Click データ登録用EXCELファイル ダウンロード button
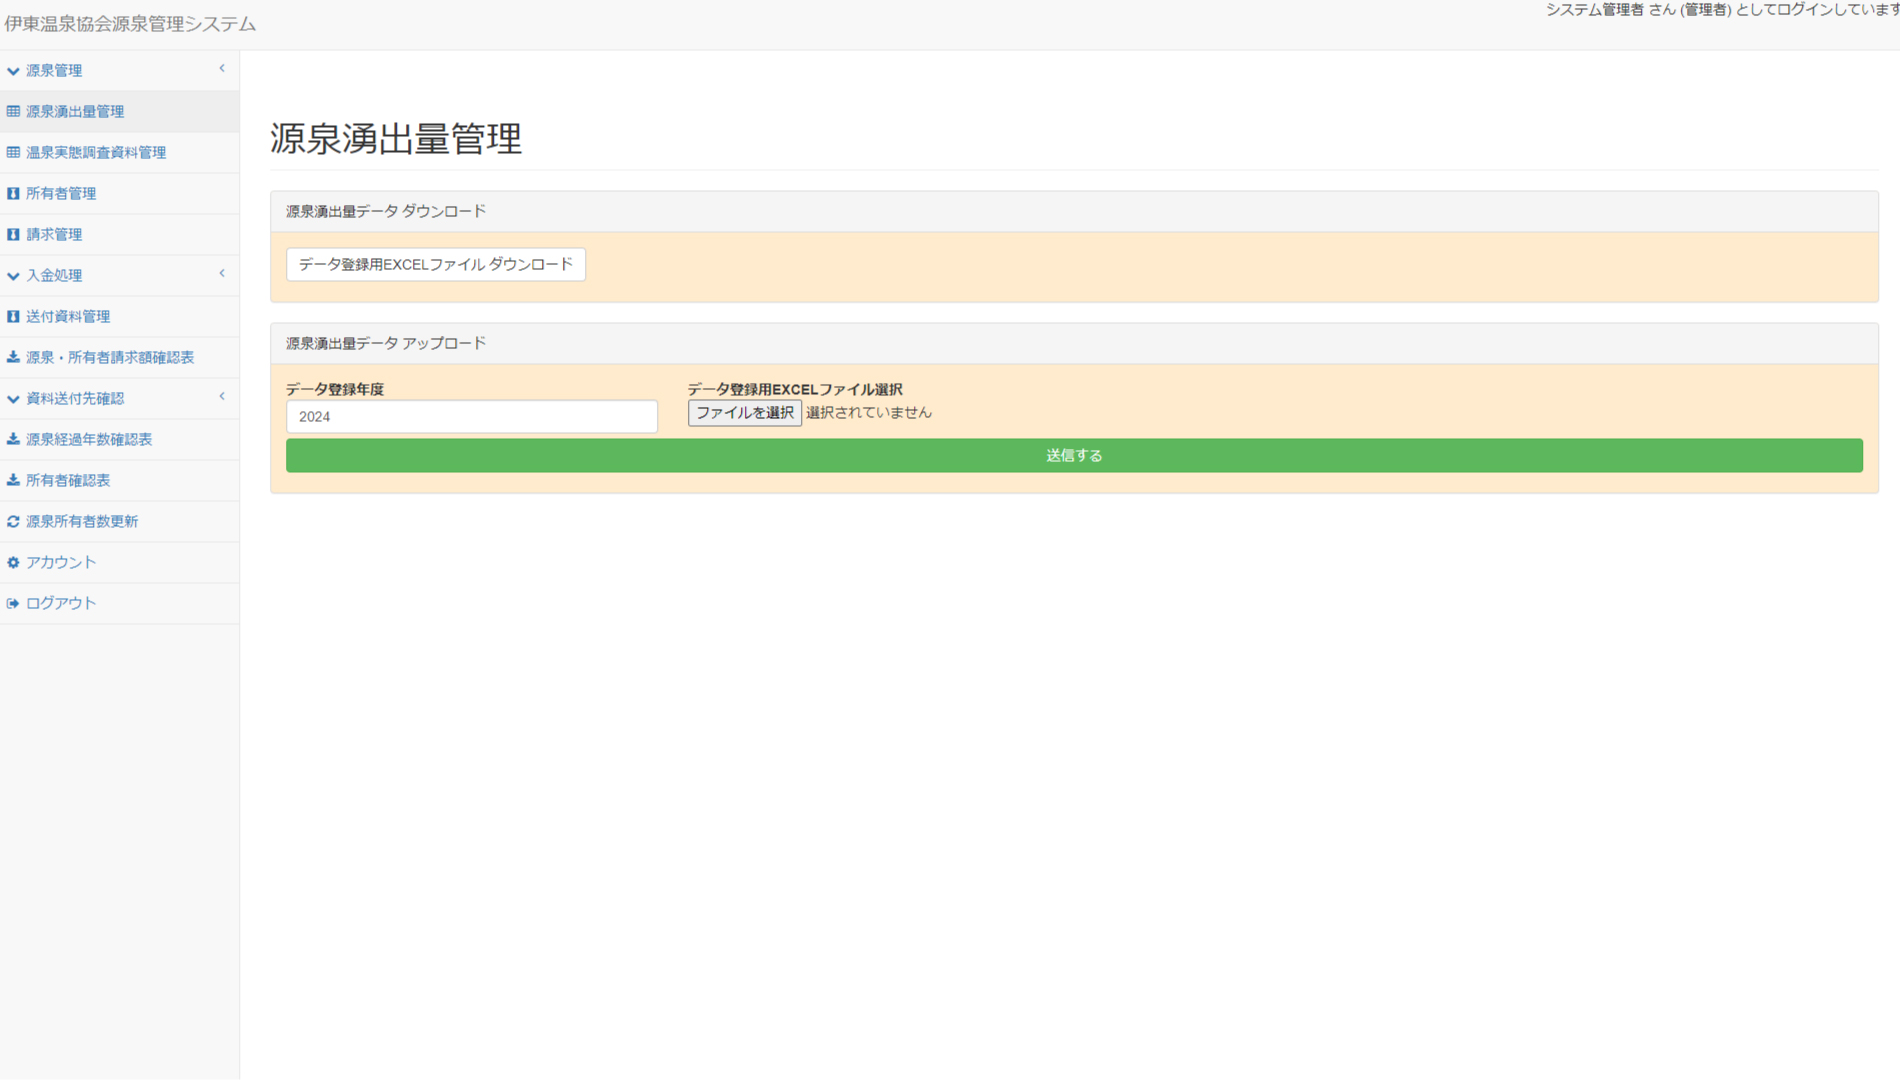1900x1080 pixels. [x=435, y=264]
